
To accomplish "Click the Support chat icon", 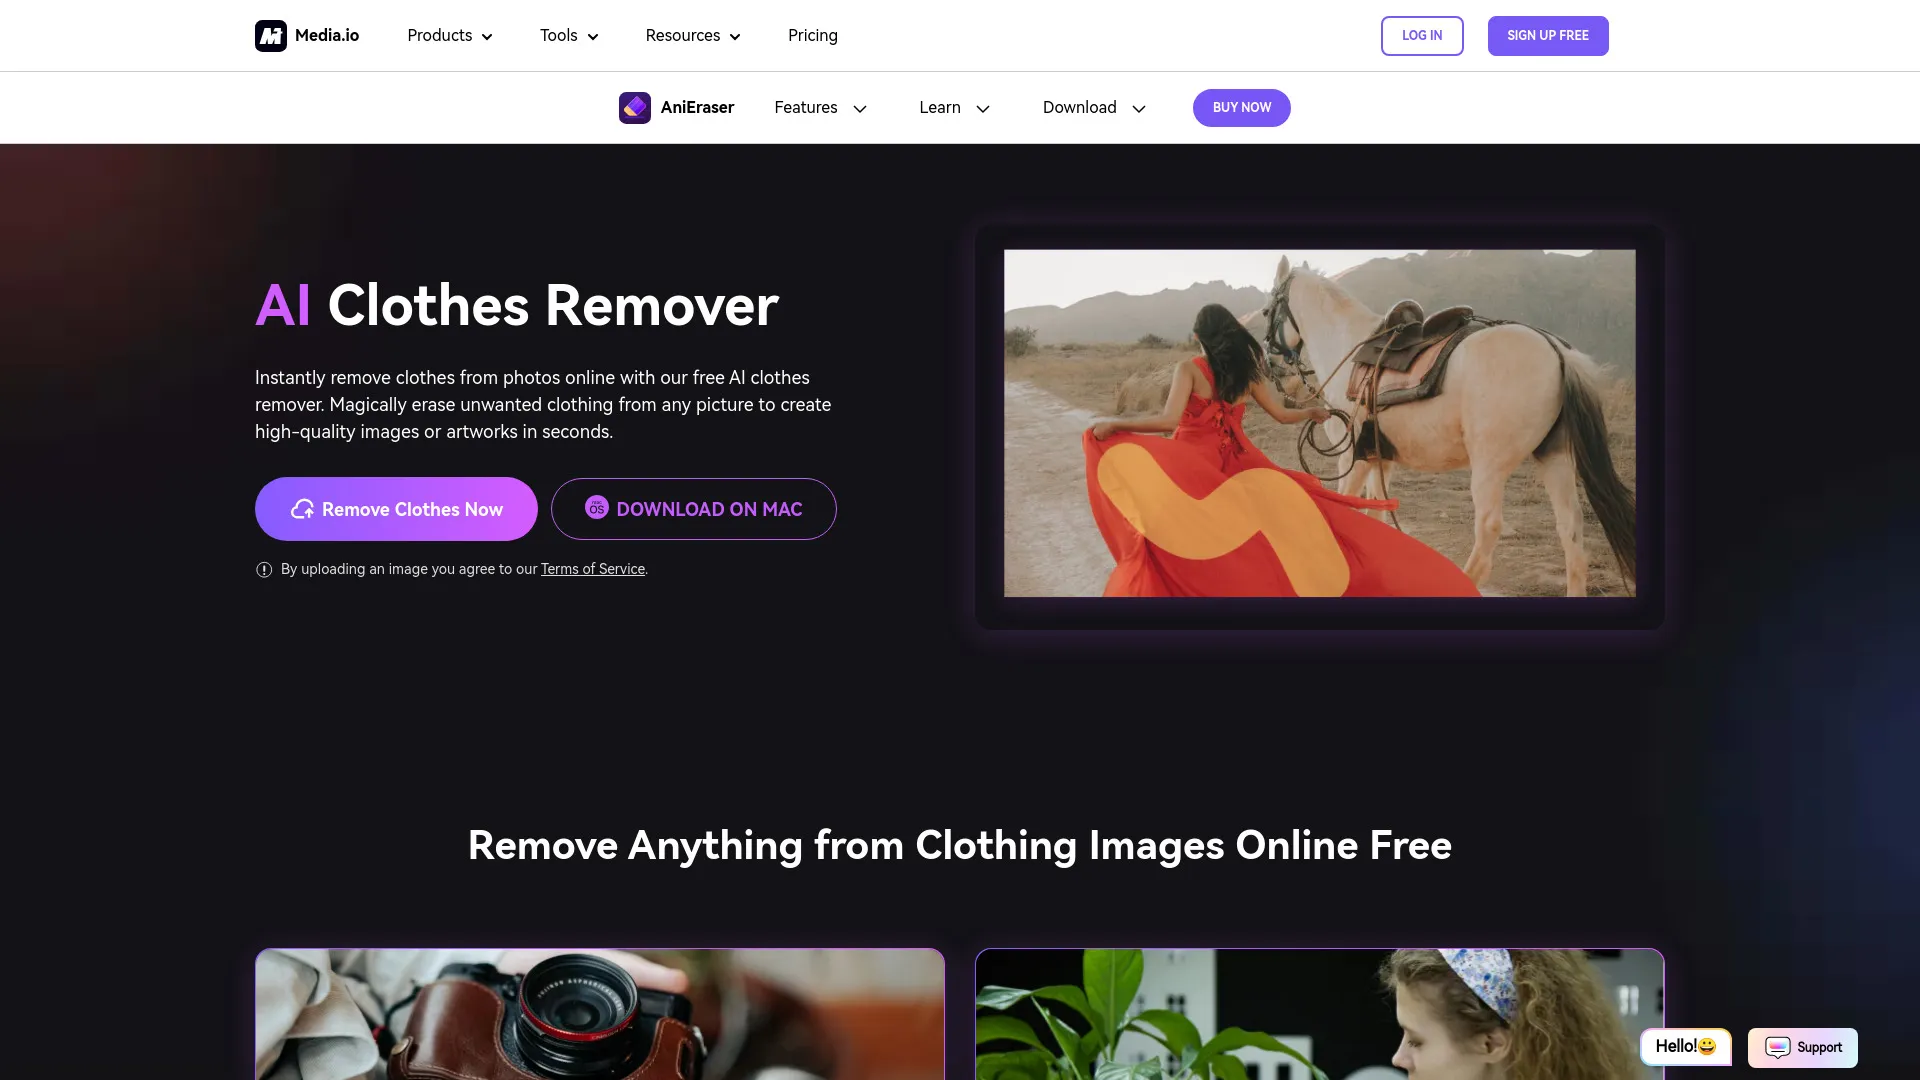I will [1803, 1047].
